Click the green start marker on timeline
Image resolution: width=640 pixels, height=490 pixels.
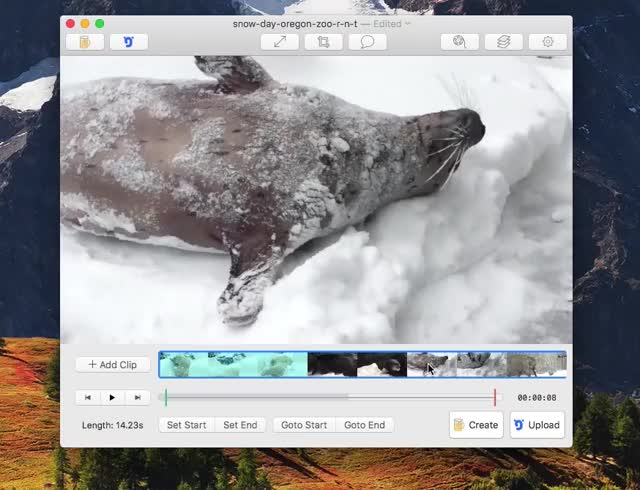(166, 397)
